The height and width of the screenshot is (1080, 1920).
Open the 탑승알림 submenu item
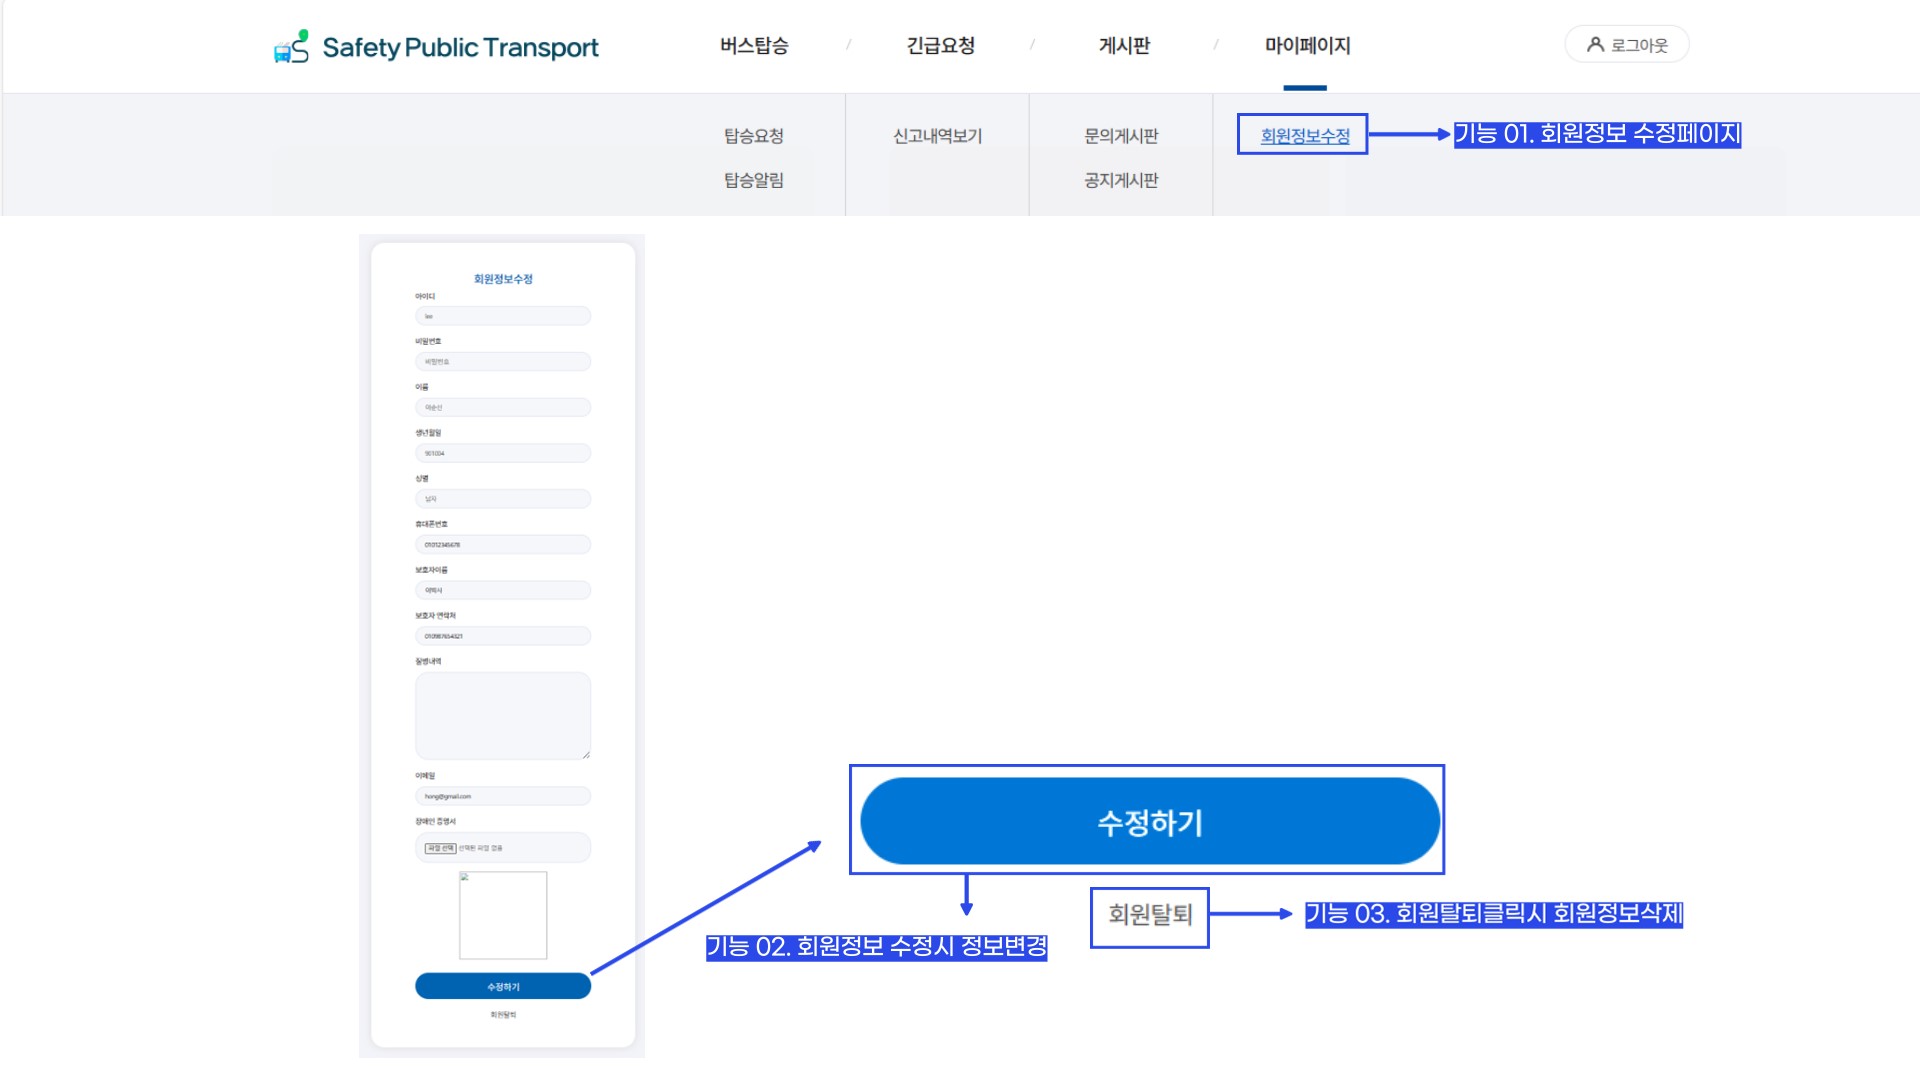tap(754, 180)
